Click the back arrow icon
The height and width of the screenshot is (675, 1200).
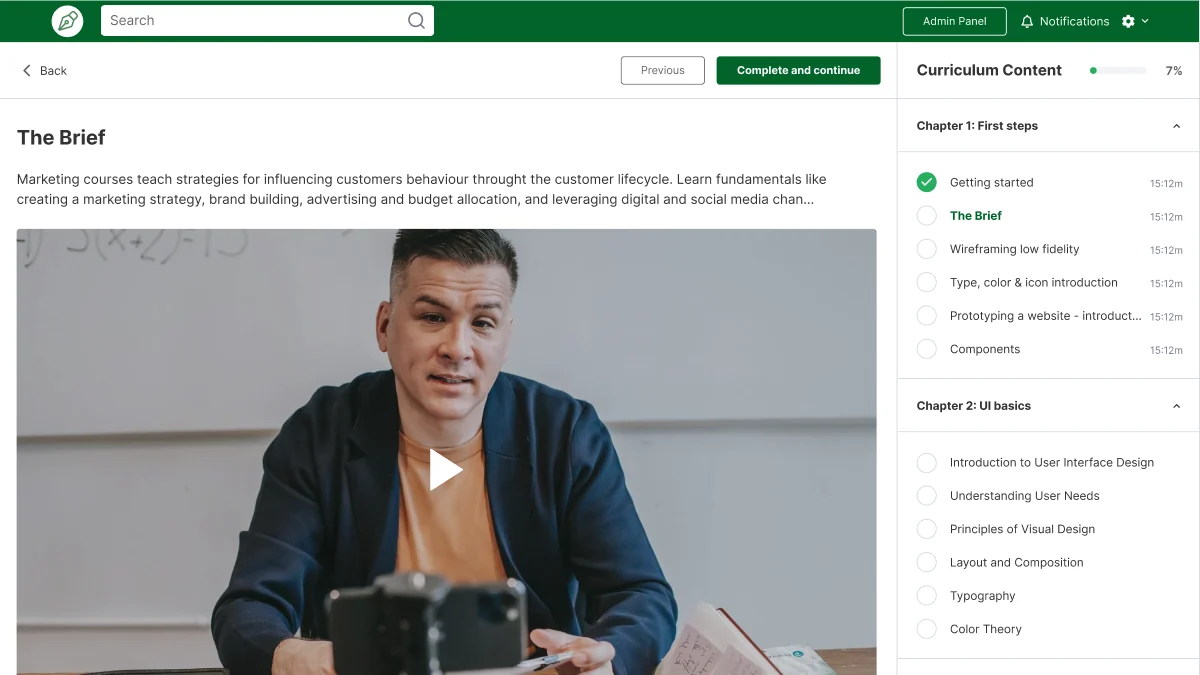(x=27, y=70)
